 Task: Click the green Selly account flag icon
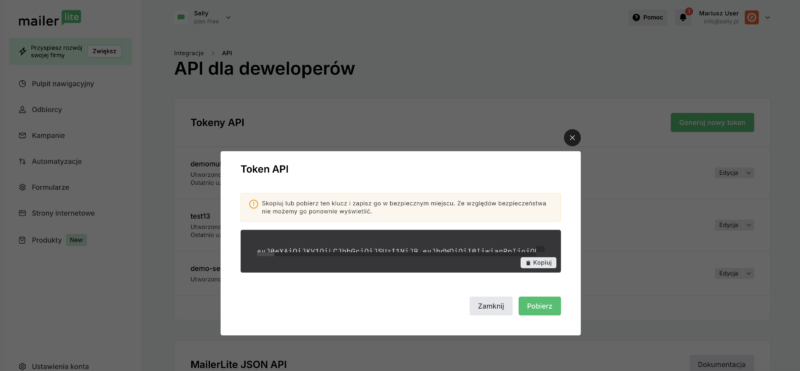181,17
